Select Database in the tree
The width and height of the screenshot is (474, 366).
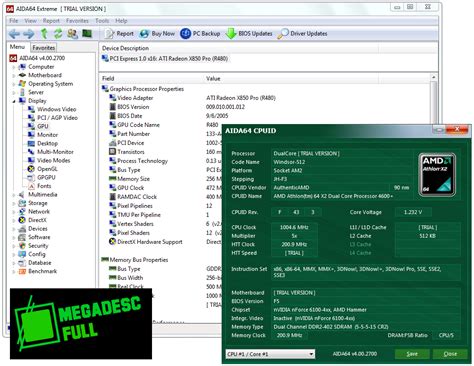(35, 263)
